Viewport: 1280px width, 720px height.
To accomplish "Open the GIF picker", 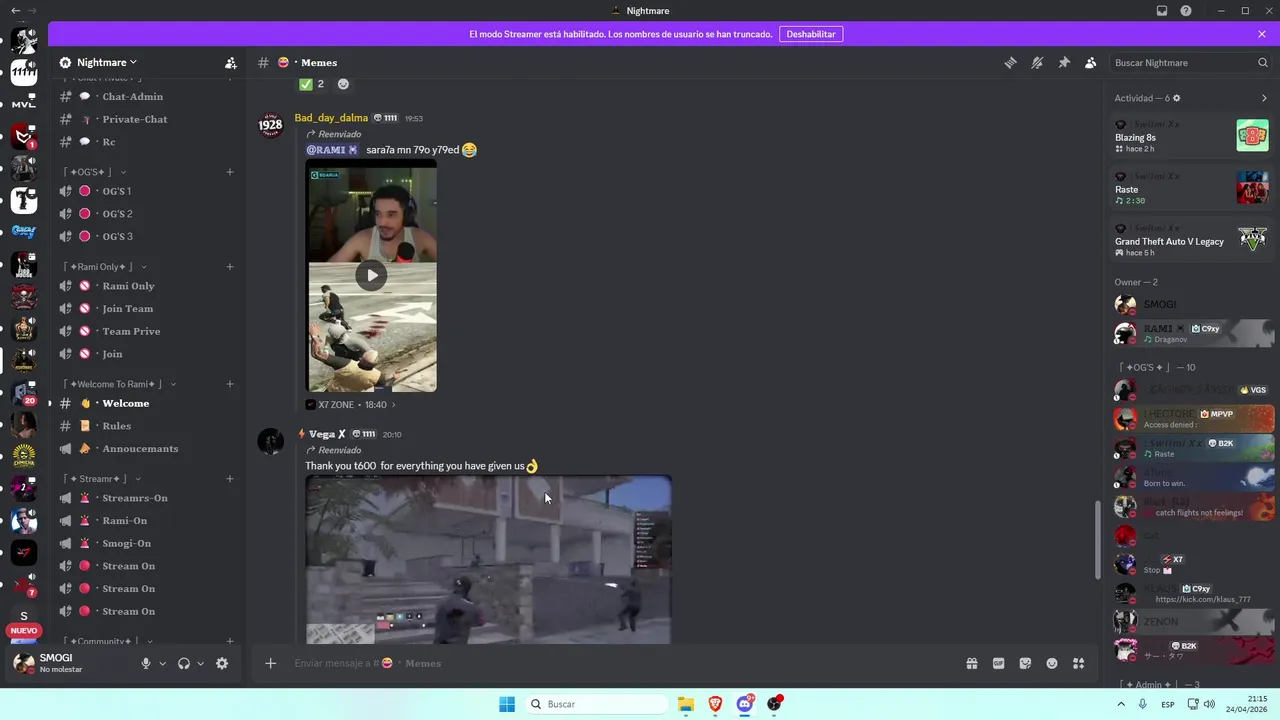I will pos(998,663).
